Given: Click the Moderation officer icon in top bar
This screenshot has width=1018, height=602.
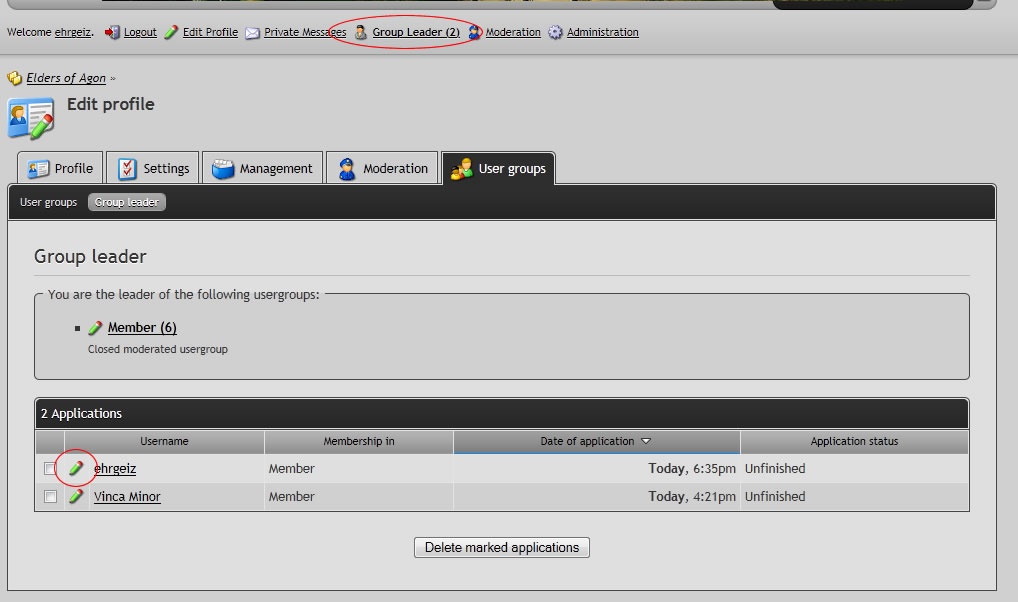Looking at the screenshot, I should 475,33.
